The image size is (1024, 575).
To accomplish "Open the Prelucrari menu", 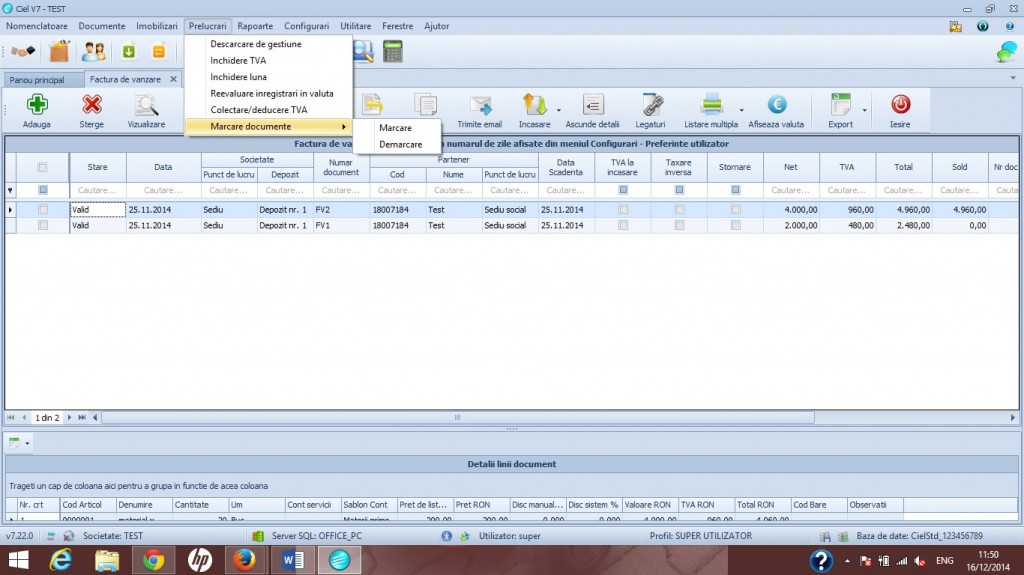I will 208,26.
